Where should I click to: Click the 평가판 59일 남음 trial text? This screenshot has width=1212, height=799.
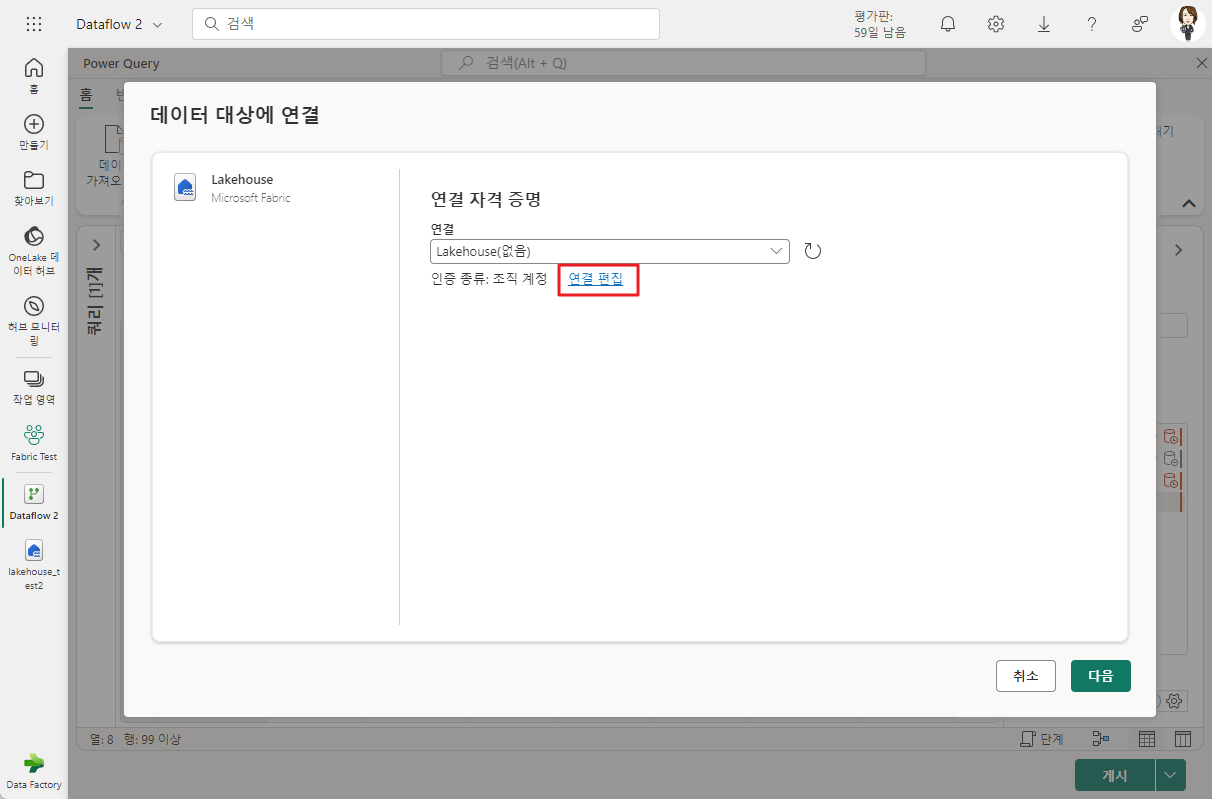880,24
